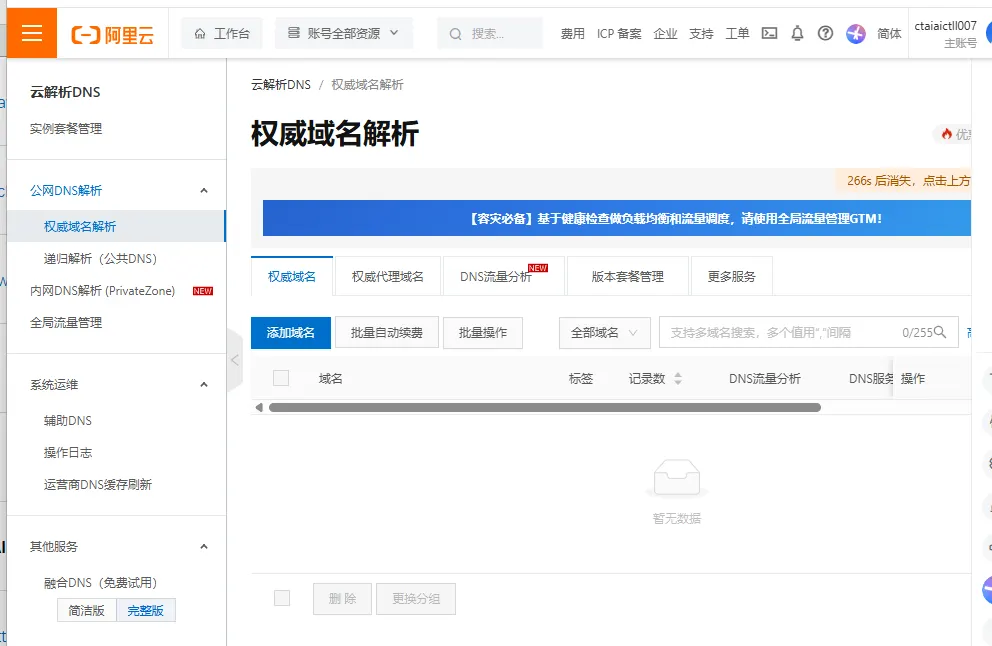Image resolution: width=992 pixels, height=646 pixels.
Task: Open 实例套餐管理 in sidebar
Action: pos(66,128)
